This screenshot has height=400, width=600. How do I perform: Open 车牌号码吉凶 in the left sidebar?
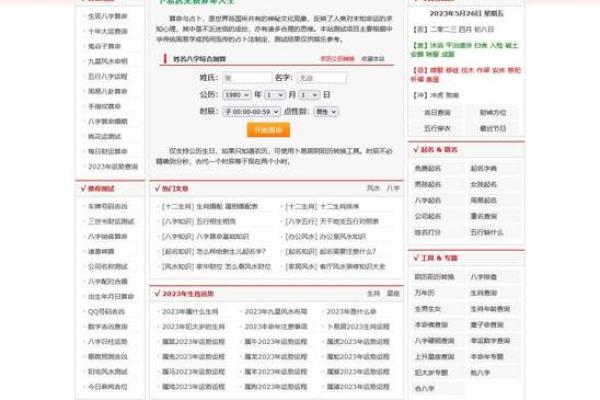pos(108,206)
